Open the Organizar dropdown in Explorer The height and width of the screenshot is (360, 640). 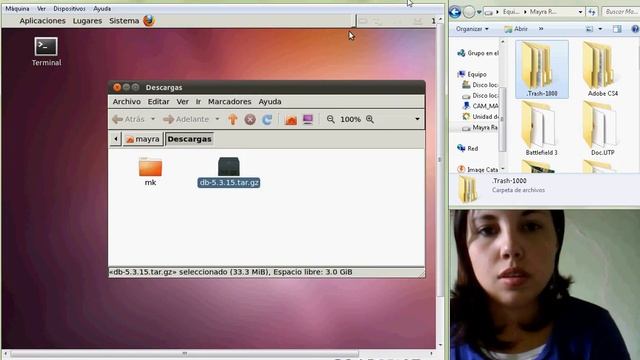(472, 29)
